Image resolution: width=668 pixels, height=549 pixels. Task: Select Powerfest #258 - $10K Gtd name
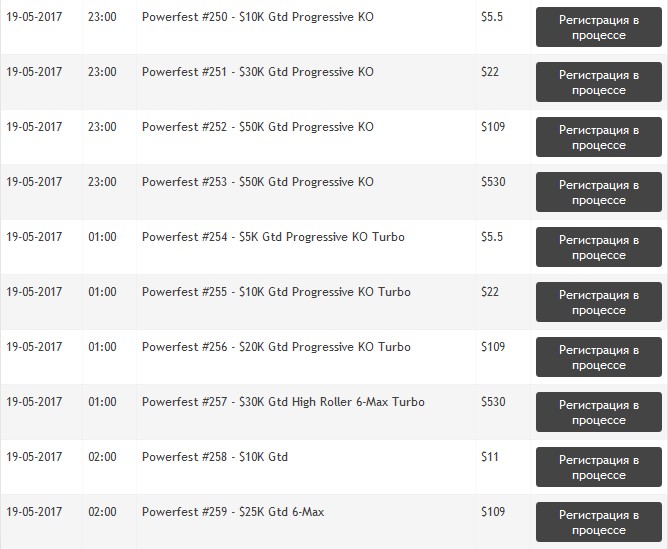[x=215, y=457]
